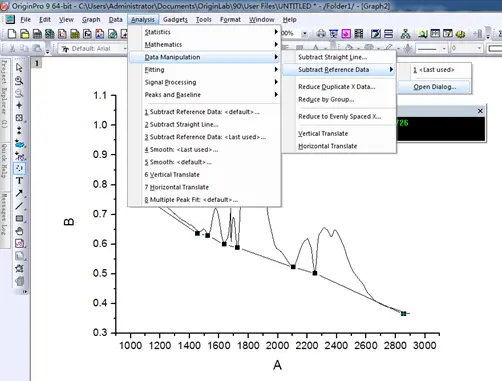Viewport: 502px width, 381px height.
Task: Expand the Peaks and Baseline submenu
Action: 204,95
